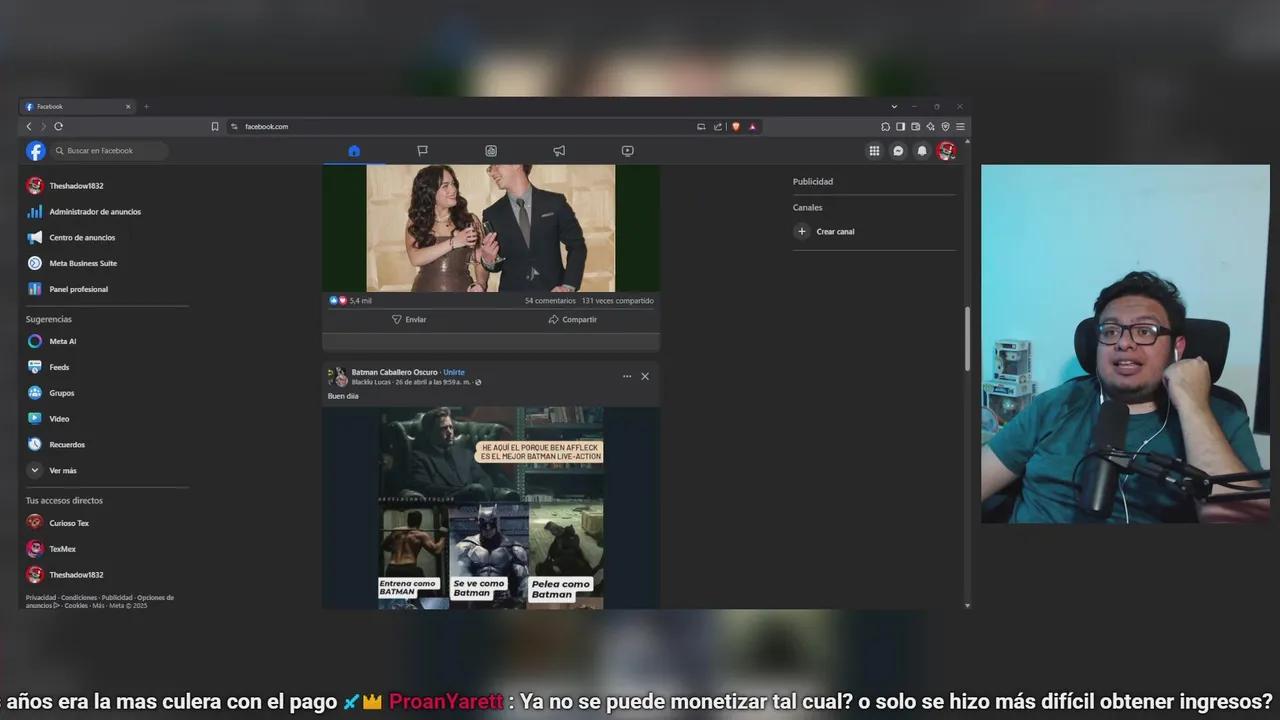Screen dimensions: 1280x720
Task: Click the share icon in address bar
Action: [x=717, y=126]
